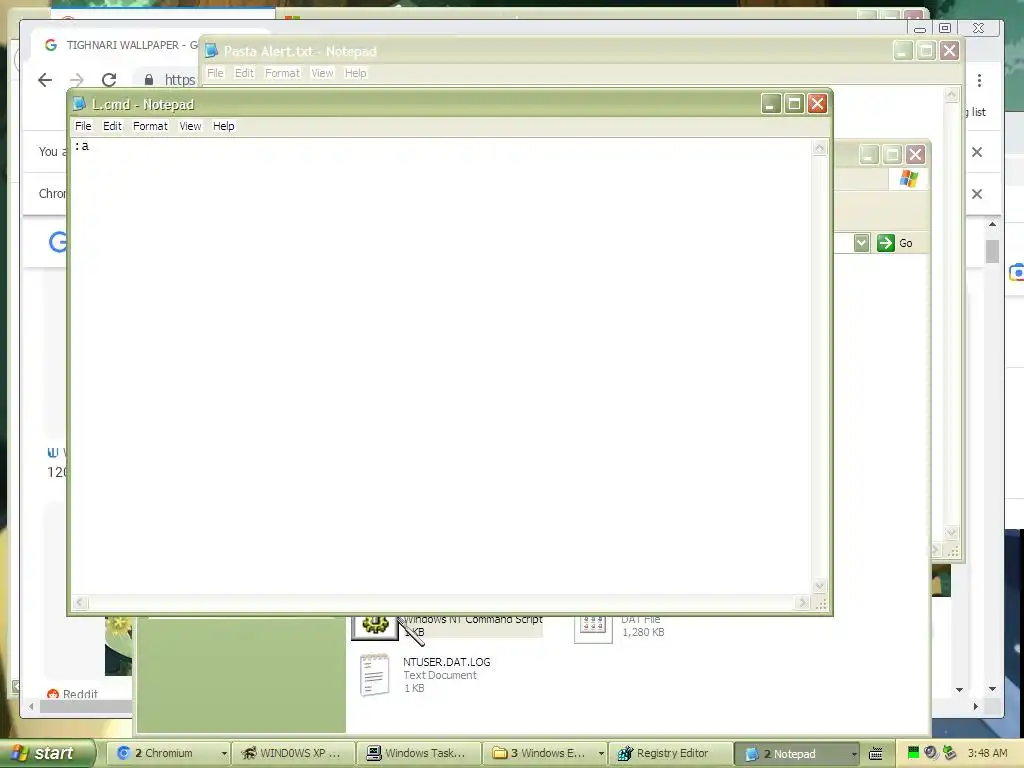Select the TIGHNARI WALLPAPER Chromium tab
Viewport: 1024px width, 768px height.
(121, 45)
